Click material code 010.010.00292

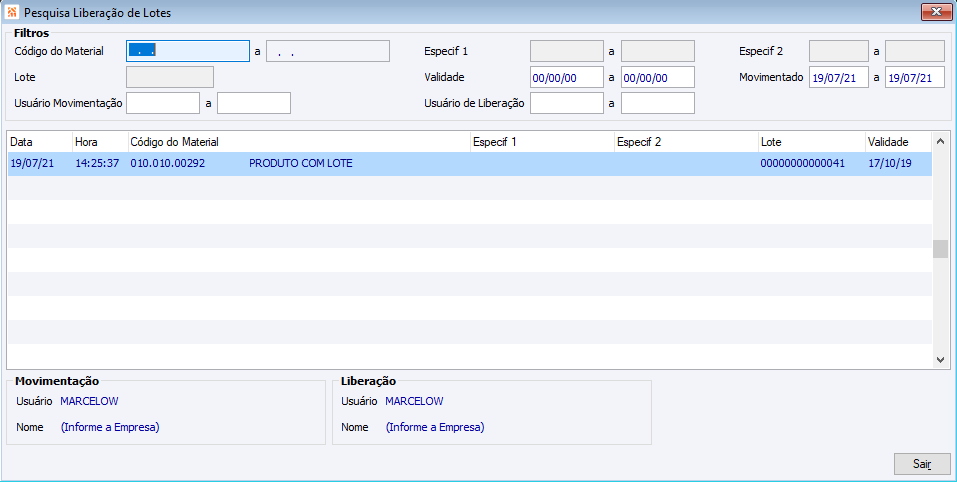(168, 164)
